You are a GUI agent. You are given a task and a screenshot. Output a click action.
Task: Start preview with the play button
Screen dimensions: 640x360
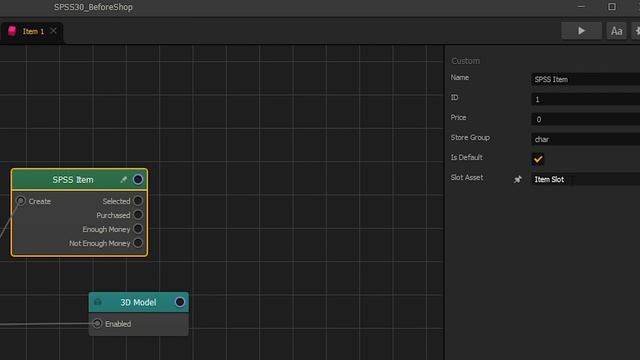[581, 31]
